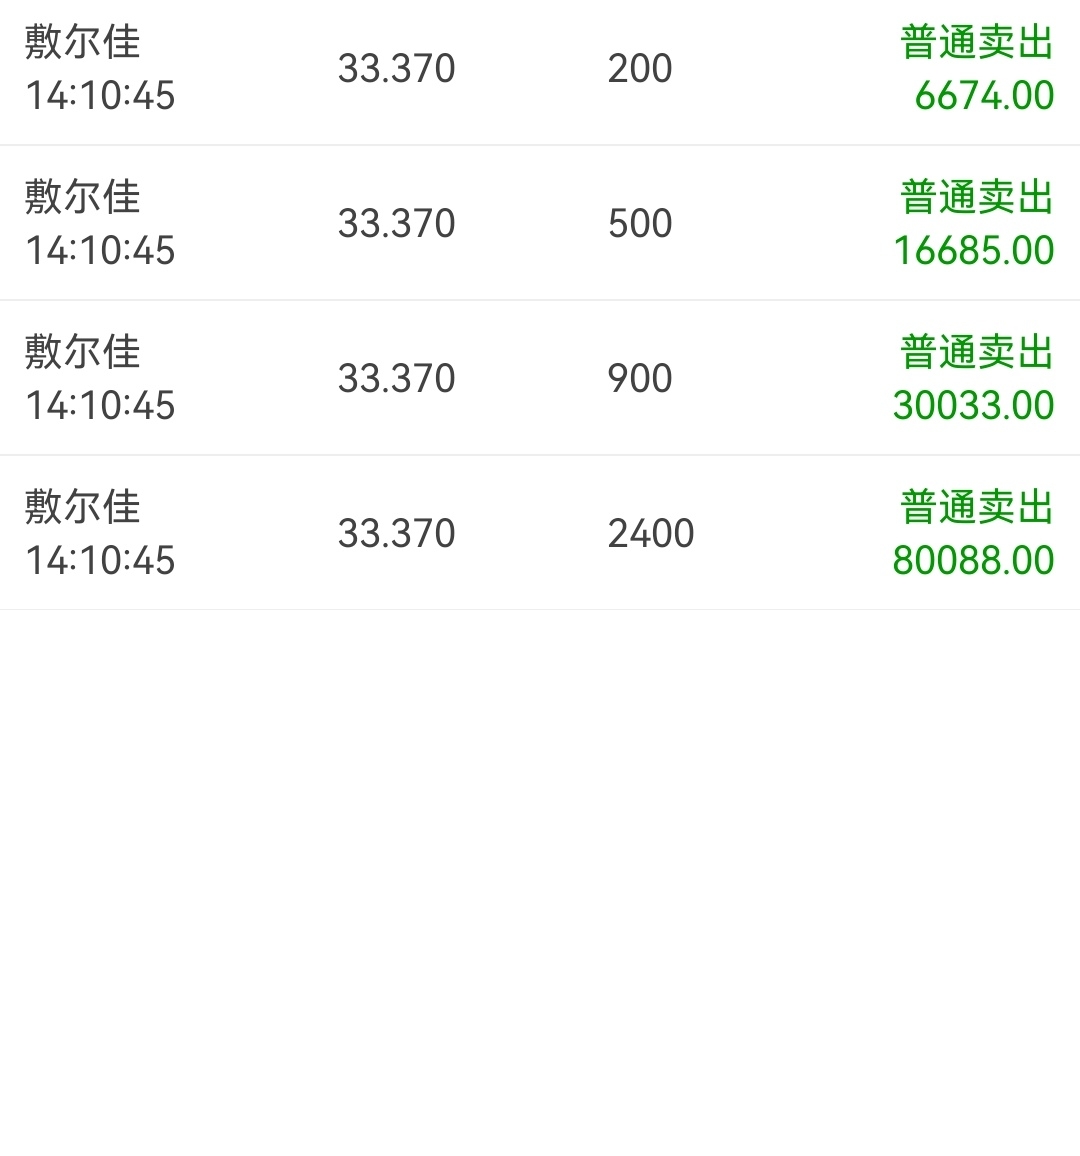Click price 33.370 in the 200-share row
Image resolution: width=1080 pixels, height=1156 pixels.
point(397,69)
